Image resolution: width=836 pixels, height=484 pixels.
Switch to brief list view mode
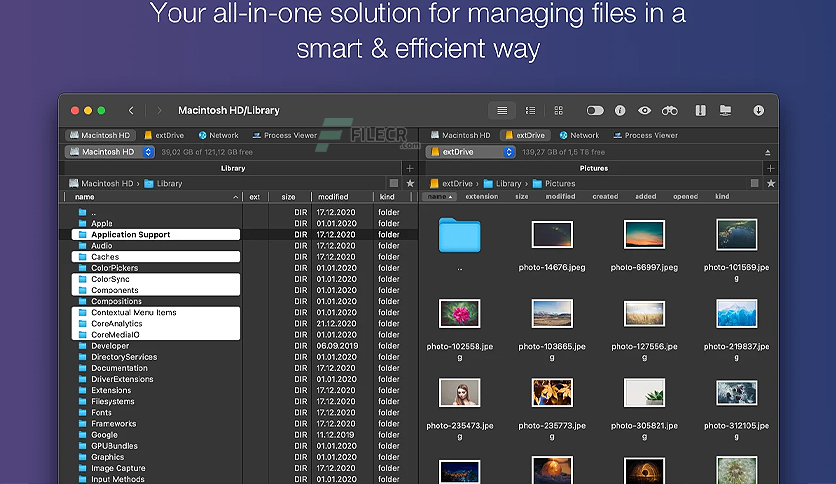530,110
